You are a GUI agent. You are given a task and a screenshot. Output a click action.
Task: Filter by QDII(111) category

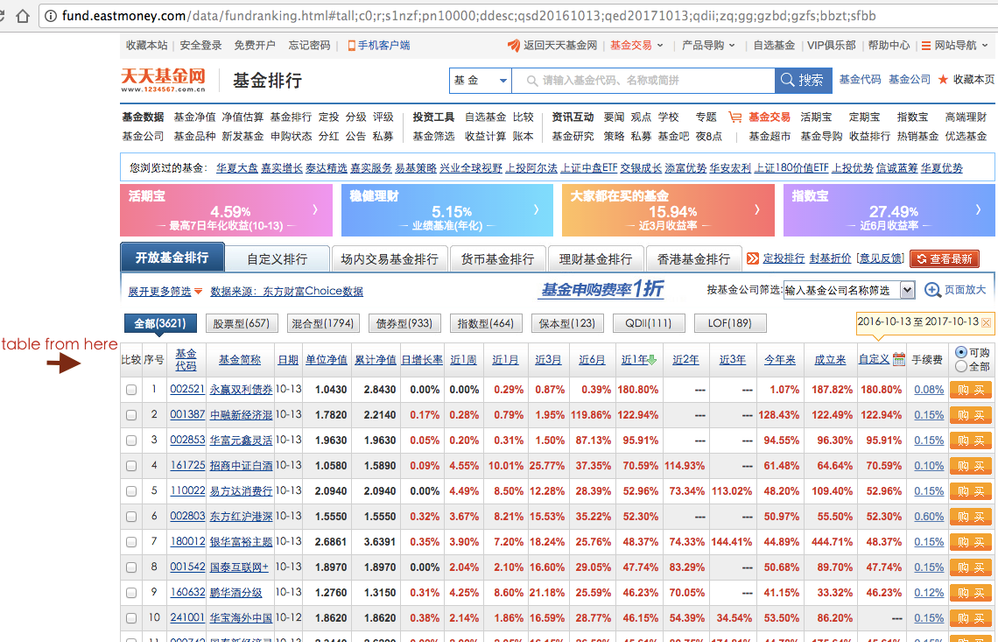pyautogui.click(x=649, y=323)
